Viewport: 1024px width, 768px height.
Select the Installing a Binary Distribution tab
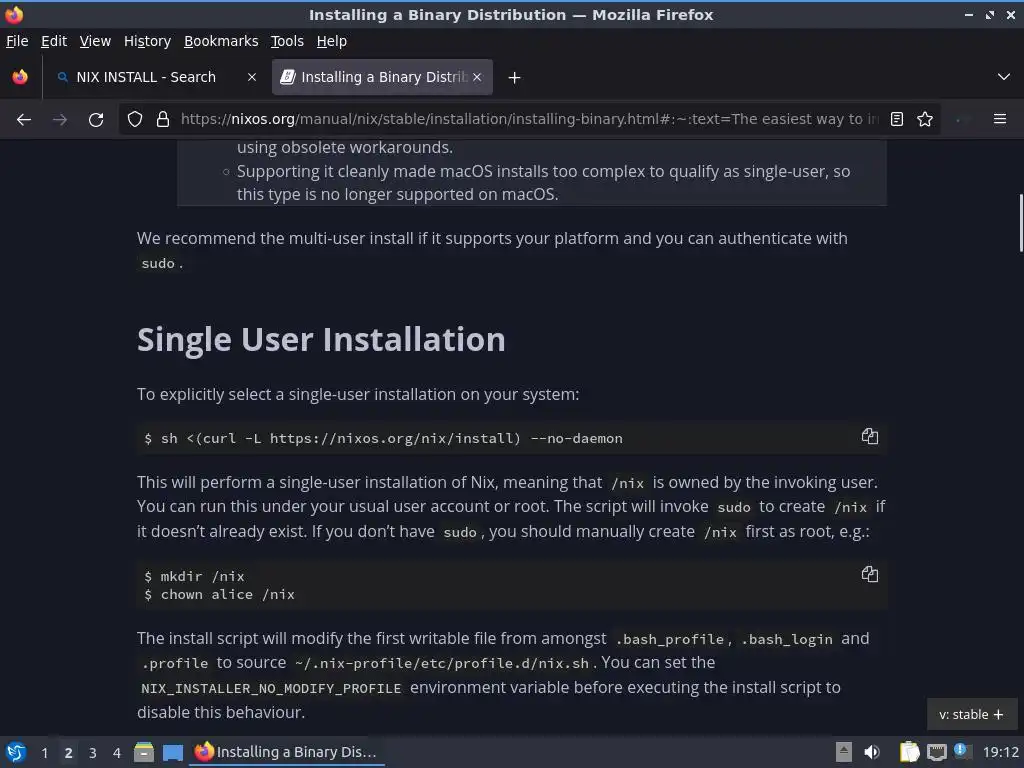[x=382, y=77]
